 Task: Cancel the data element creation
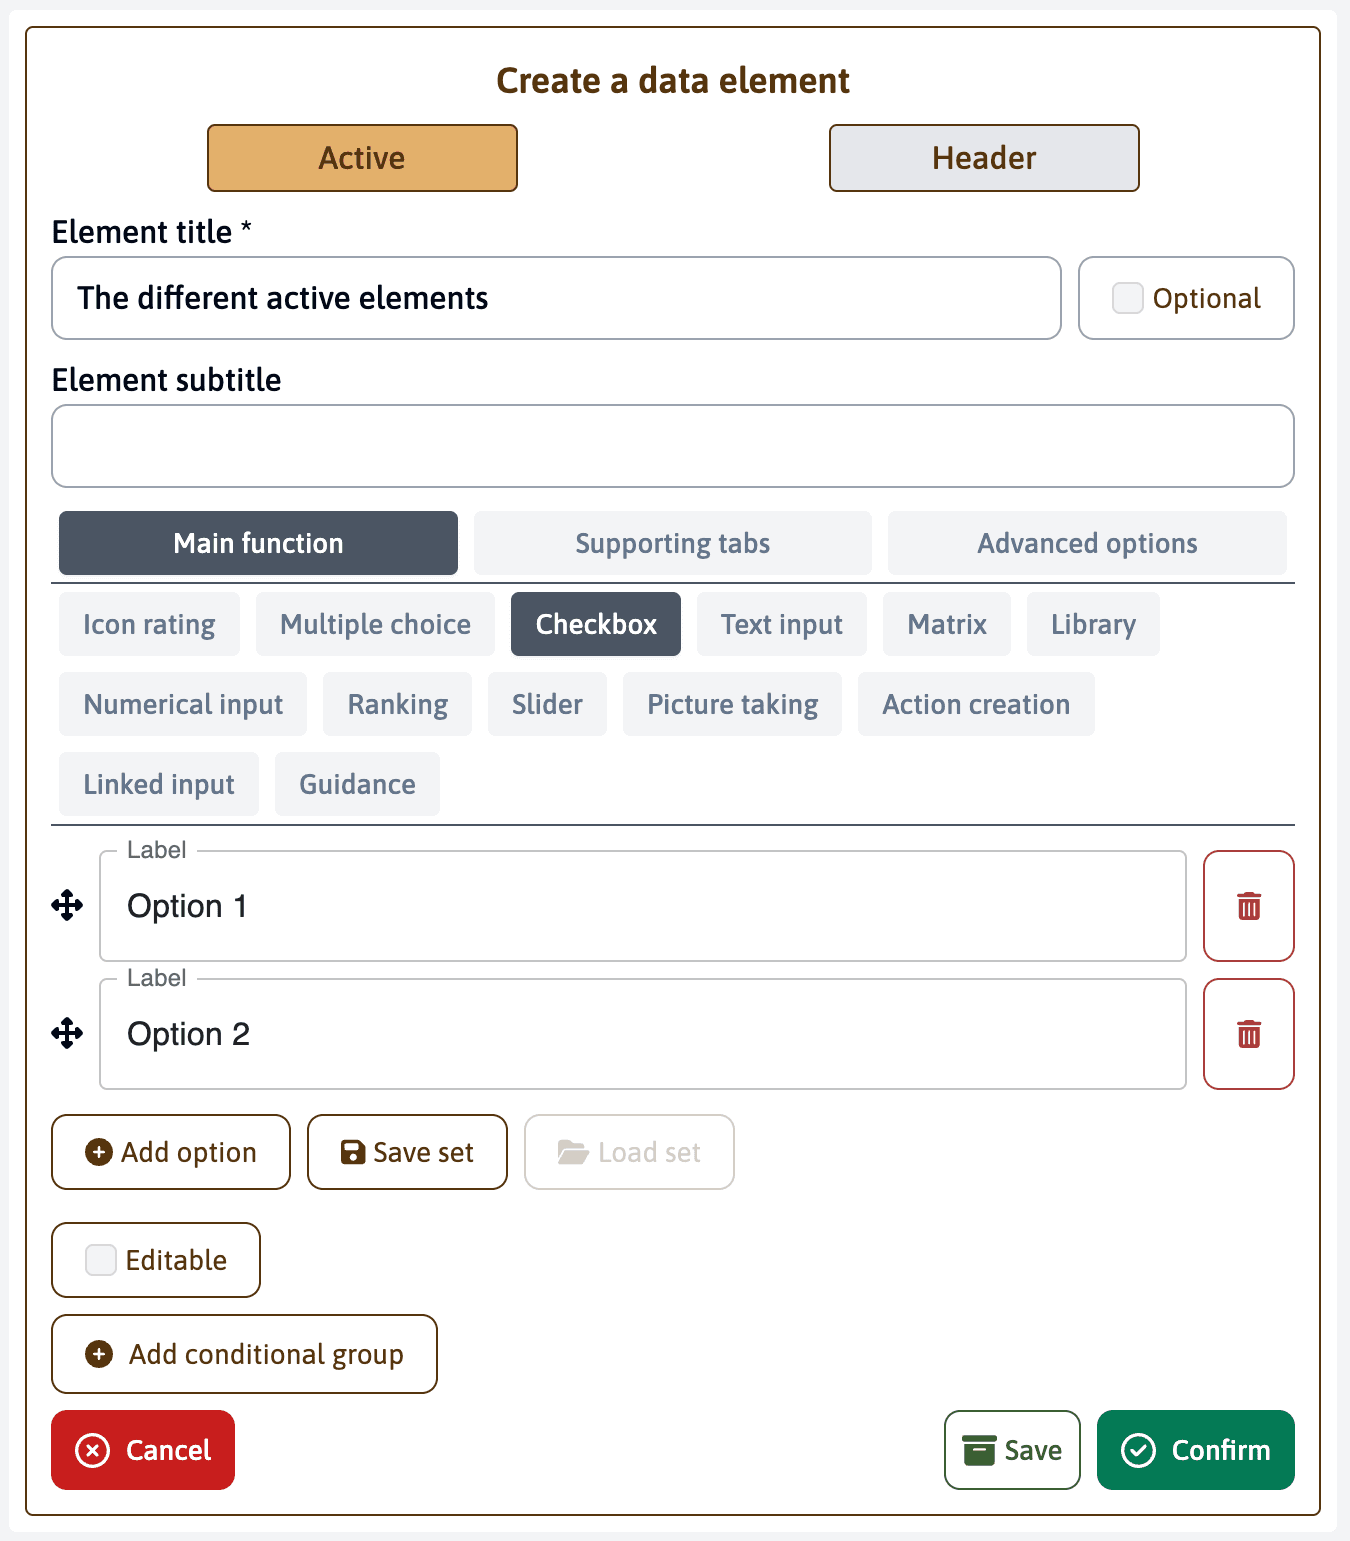coord(143,1450)
